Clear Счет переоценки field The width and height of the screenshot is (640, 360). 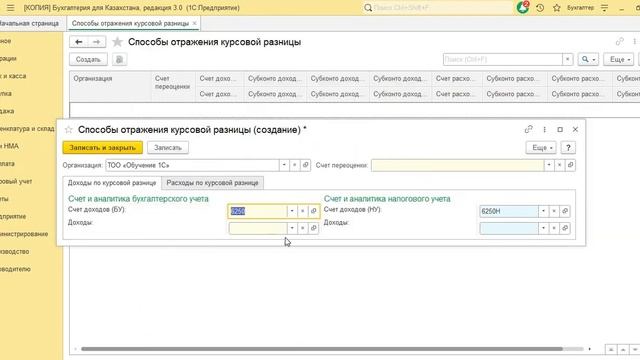tap(560, 165)
